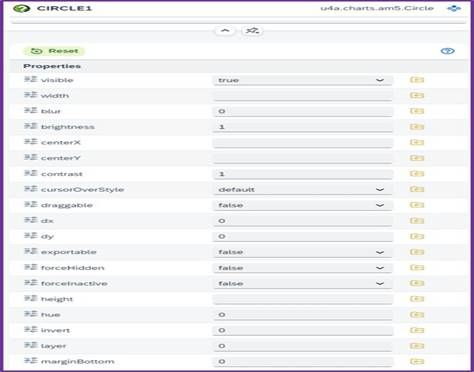Click the binding icon for centerX

point(417,143)
